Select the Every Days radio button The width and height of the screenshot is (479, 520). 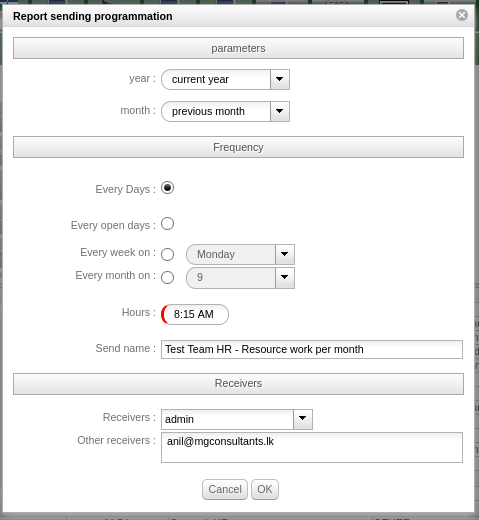click(x=167, y=188)
